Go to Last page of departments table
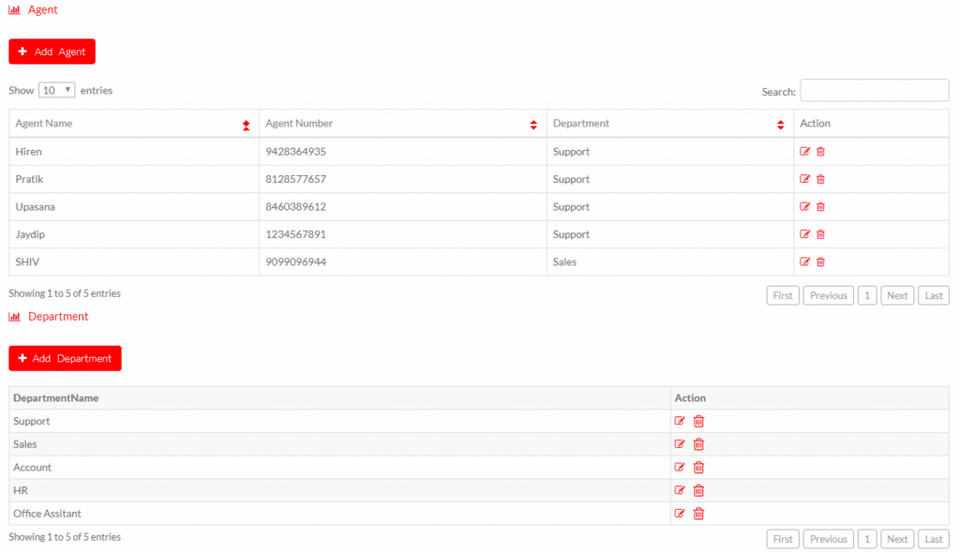The height and width of the screenshot is (553, 960). click(x=934, y=539)
